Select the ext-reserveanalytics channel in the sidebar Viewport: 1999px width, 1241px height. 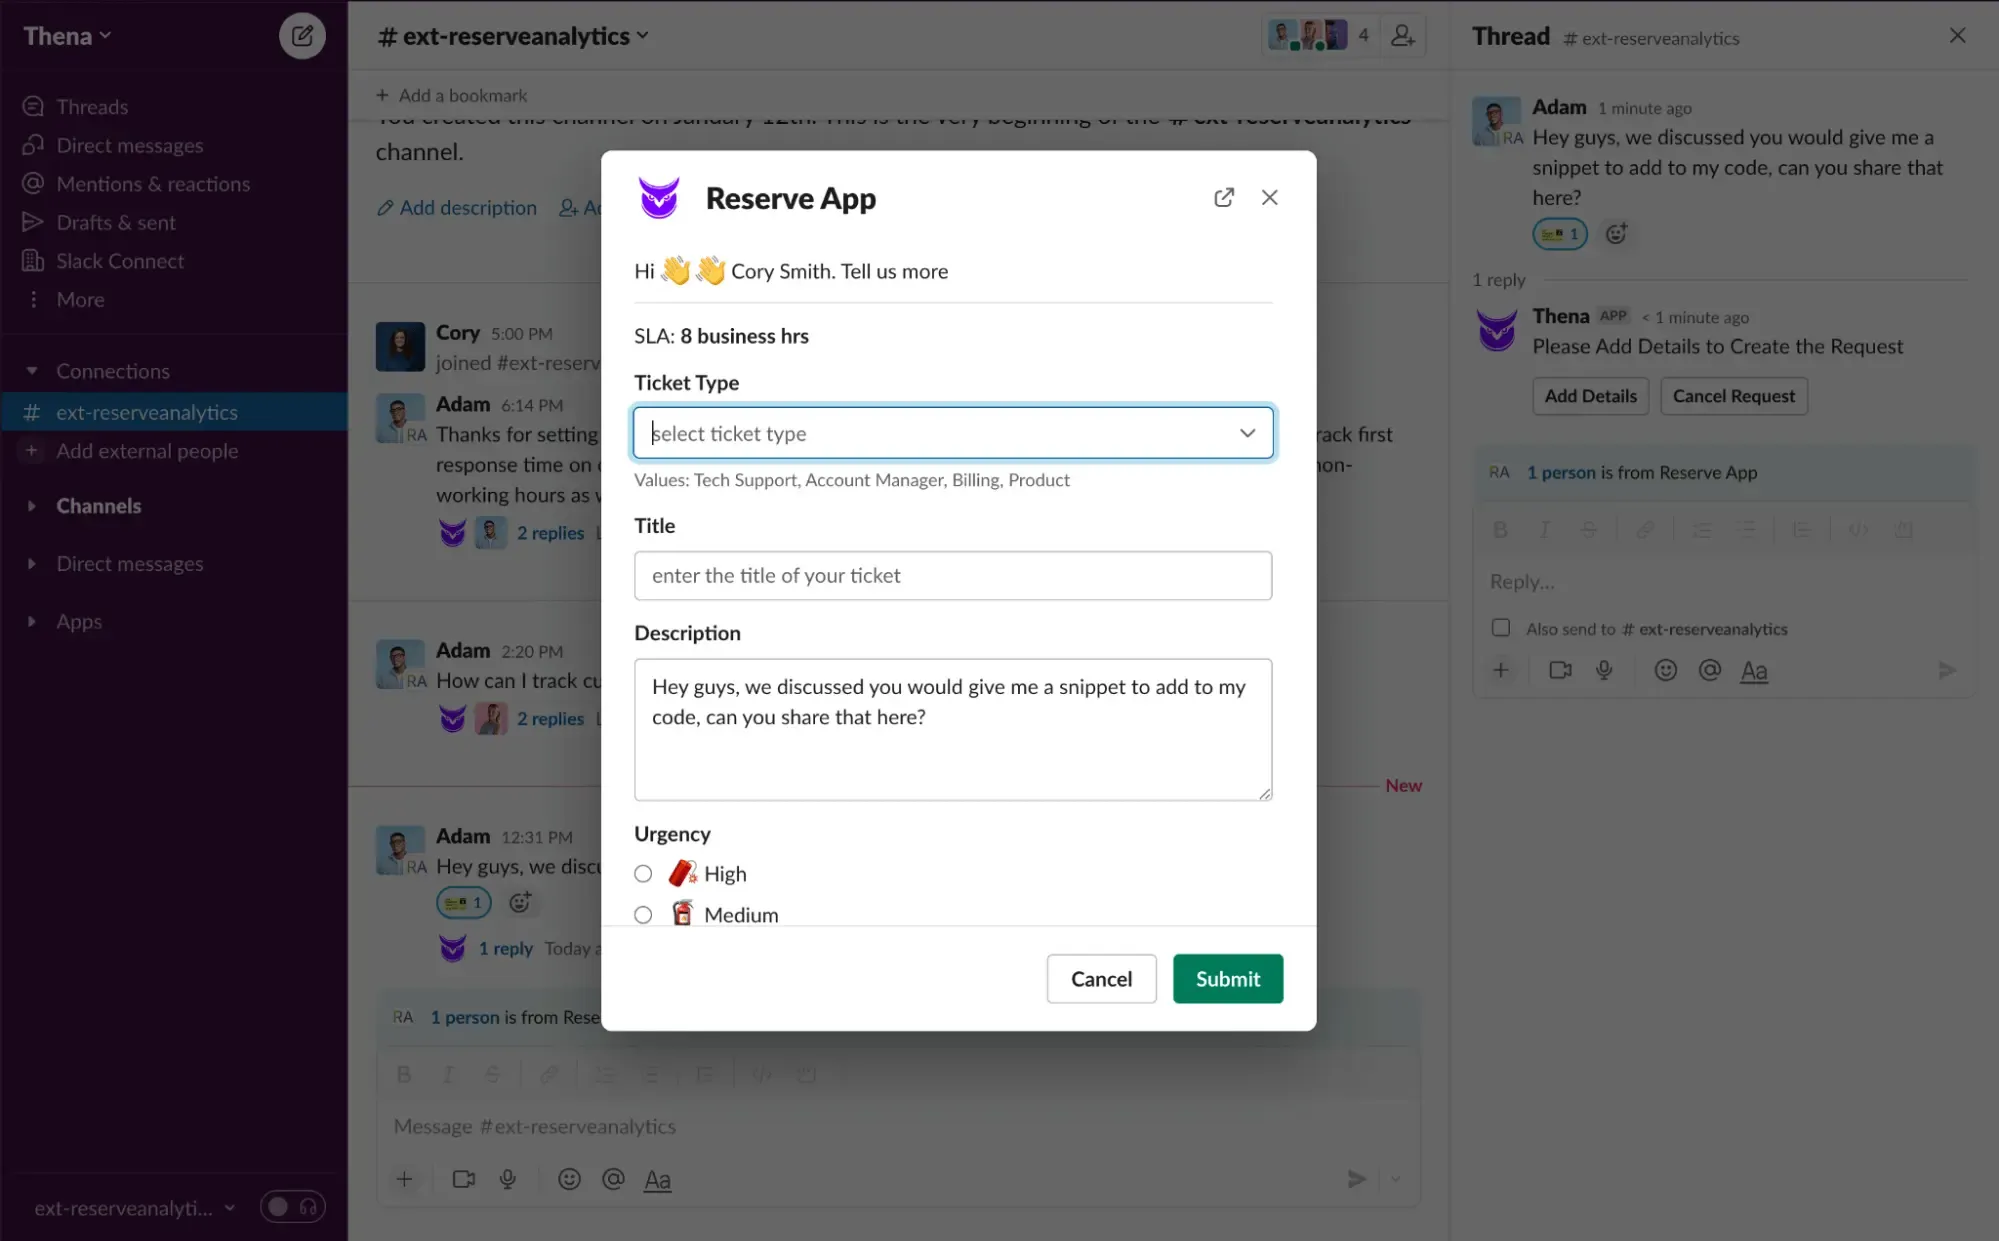pyautogui.click(x=174, y=412)
